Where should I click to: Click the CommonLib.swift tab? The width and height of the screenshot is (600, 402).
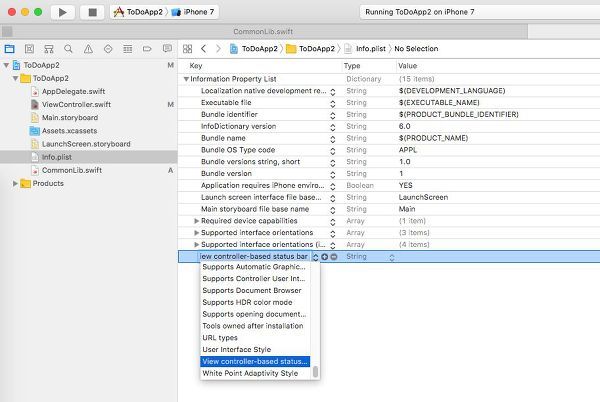tap(263, 32)
